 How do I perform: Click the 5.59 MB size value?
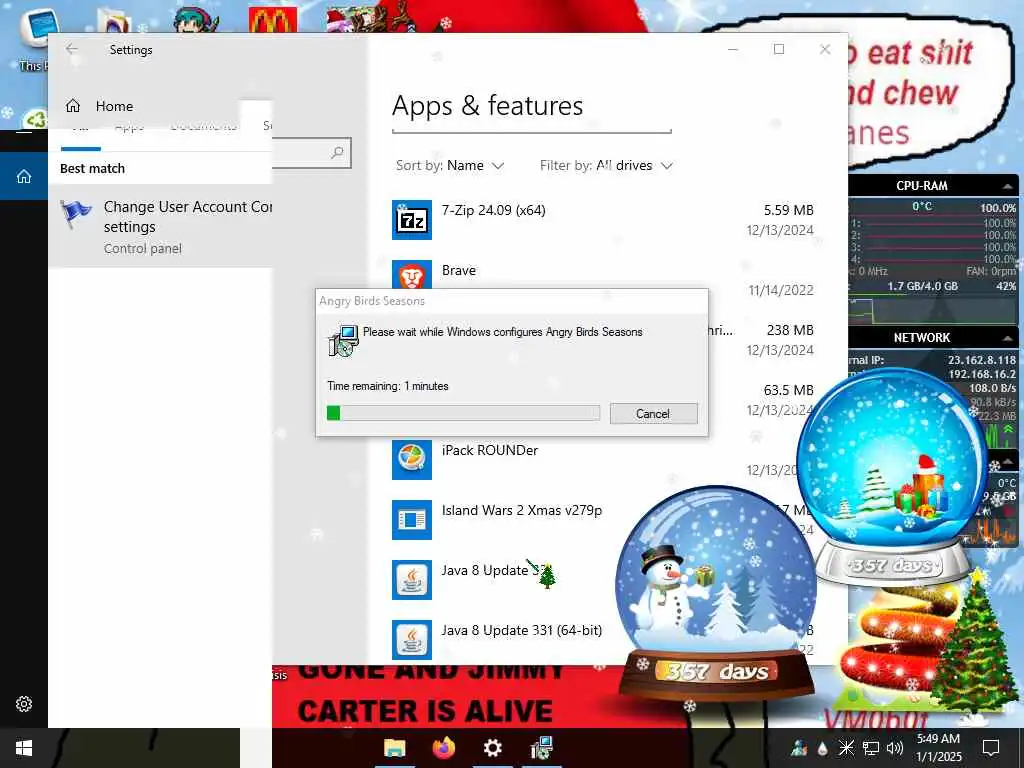[789, 210]
